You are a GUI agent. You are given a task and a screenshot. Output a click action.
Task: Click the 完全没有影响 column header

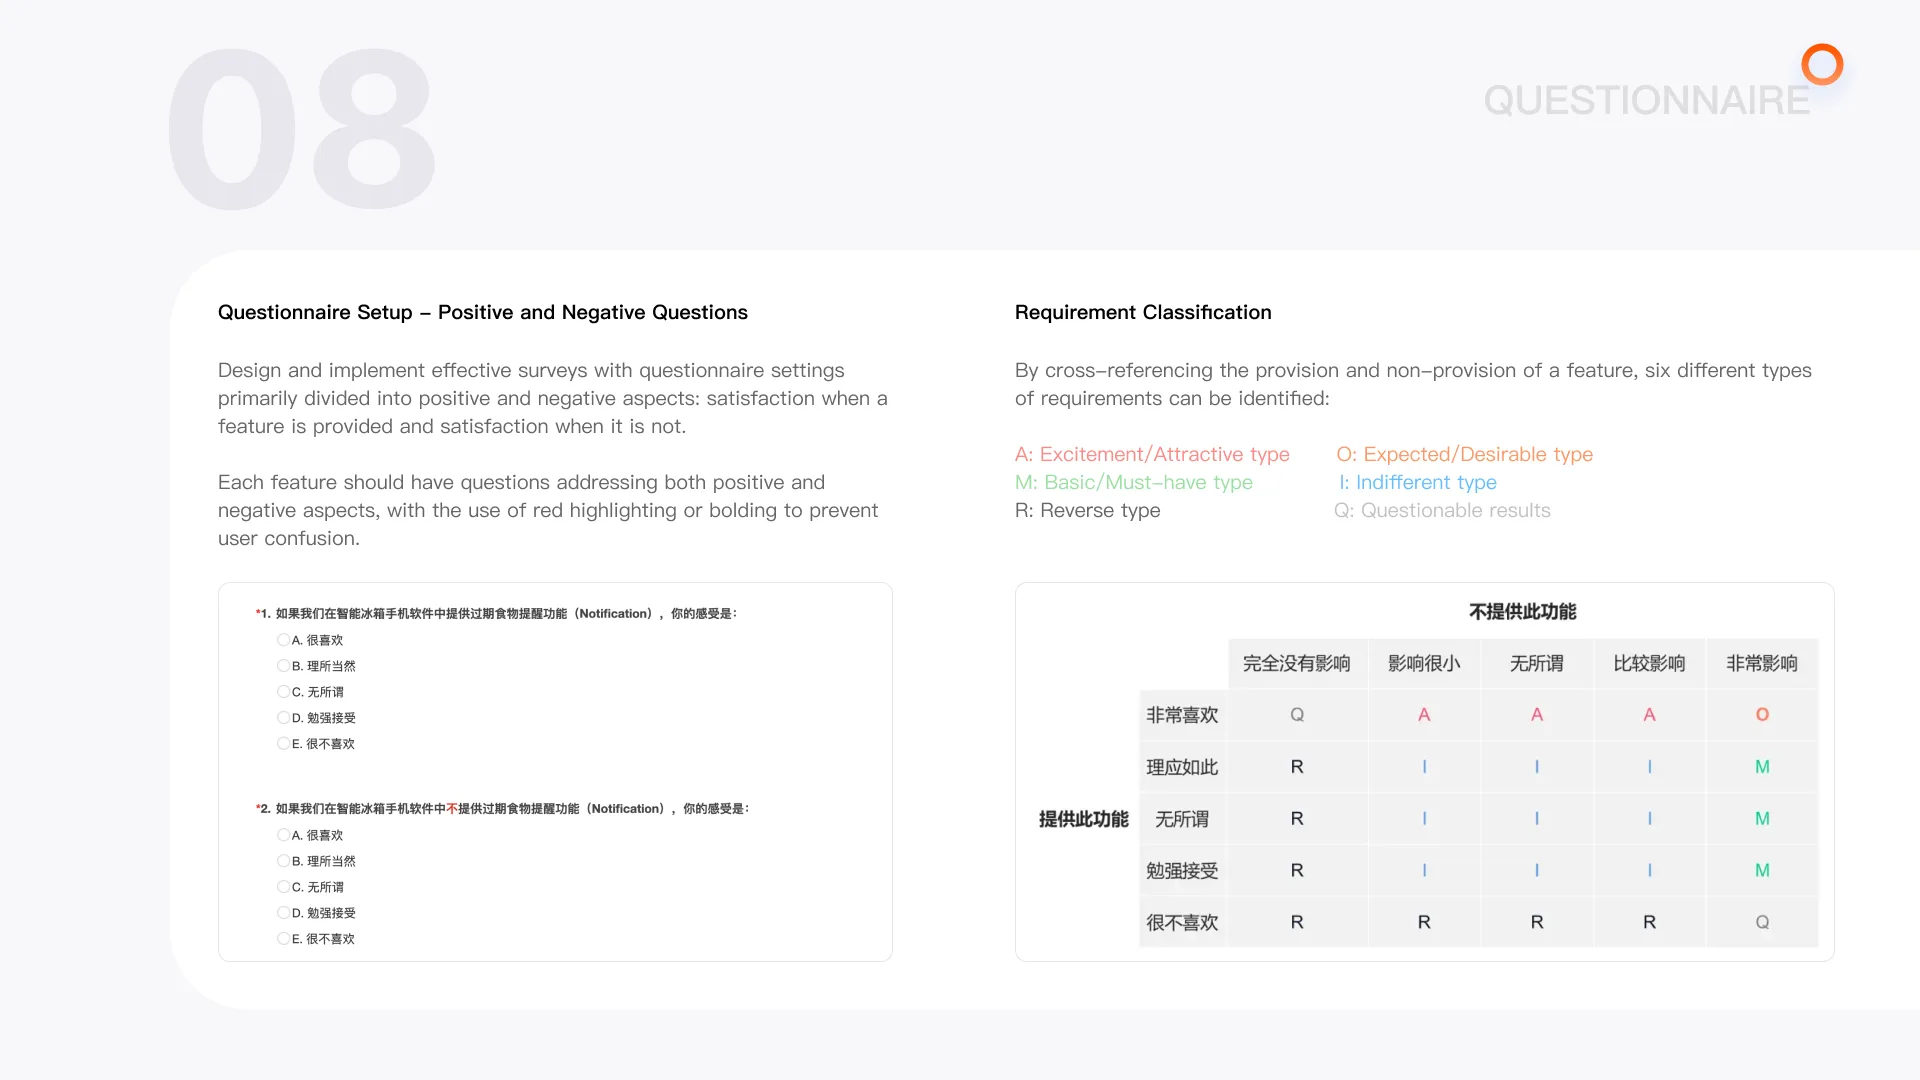[x=1297, y=663]
